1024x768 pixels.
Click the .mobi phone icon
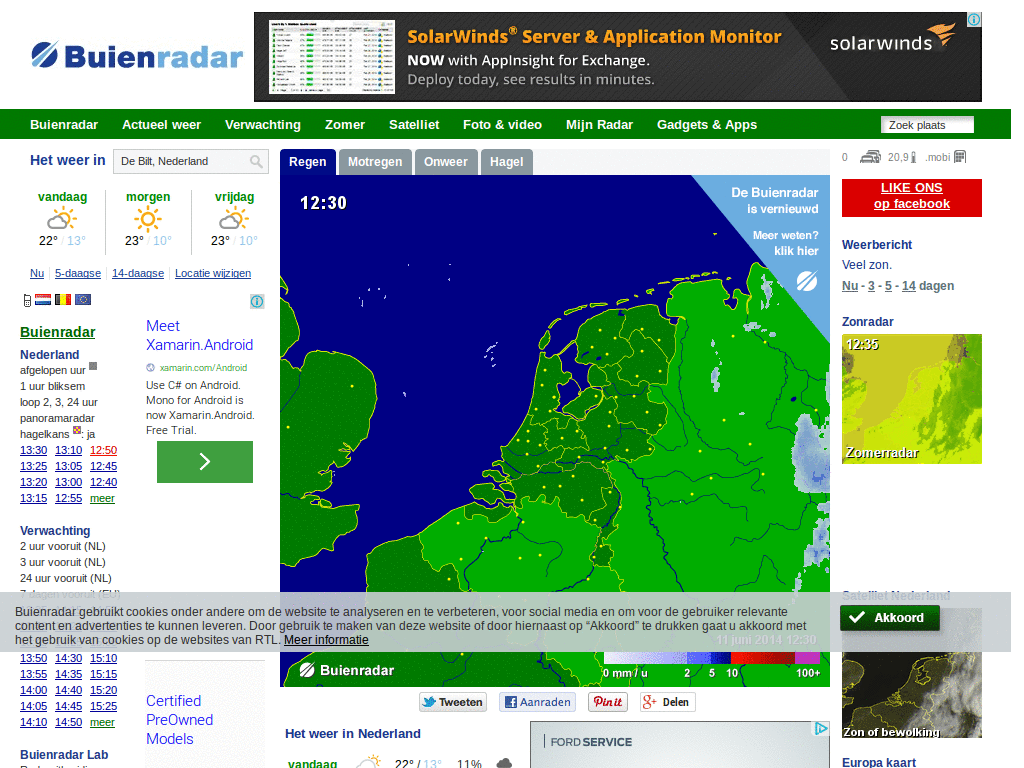(960, 157)
